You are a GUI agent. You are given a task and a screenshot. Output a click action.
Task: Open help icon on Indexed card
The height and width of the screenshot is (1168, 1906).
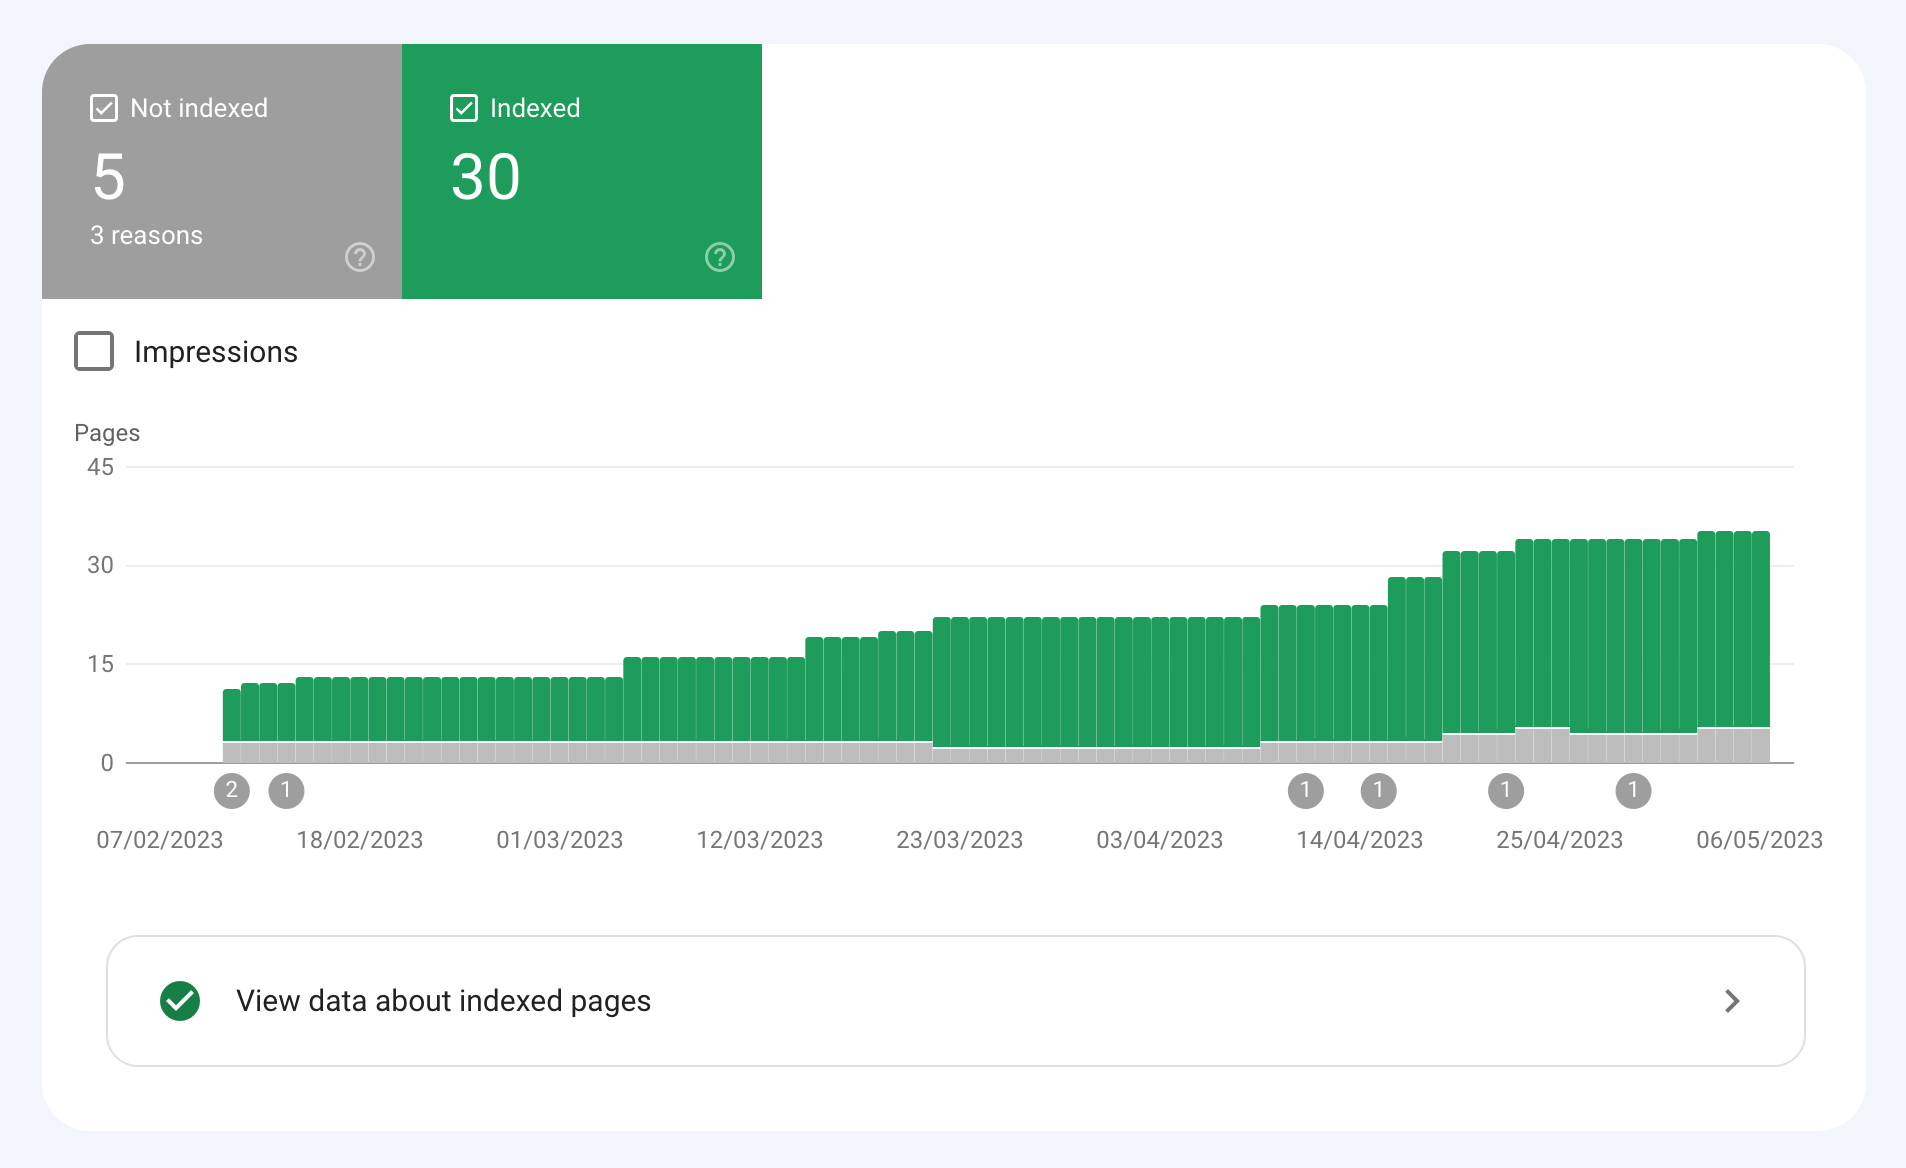[720, 257]
